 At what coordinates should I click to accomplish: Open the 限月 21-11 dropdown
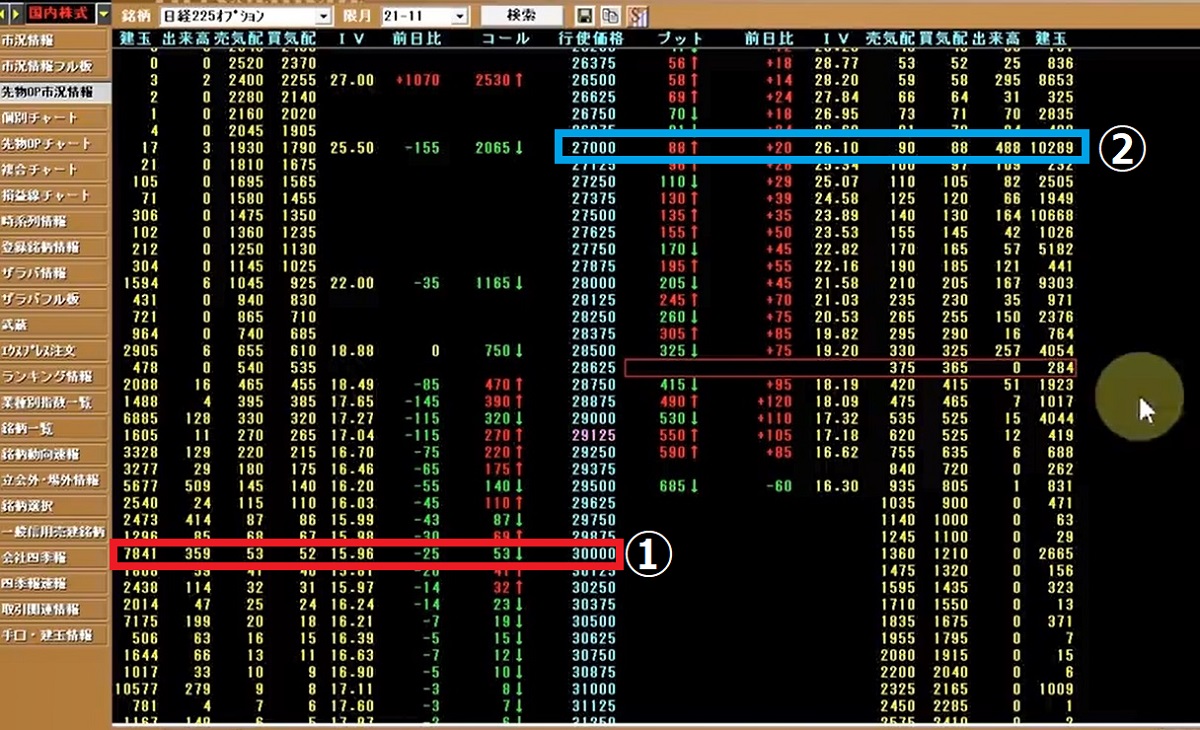(x=459, y=17)
